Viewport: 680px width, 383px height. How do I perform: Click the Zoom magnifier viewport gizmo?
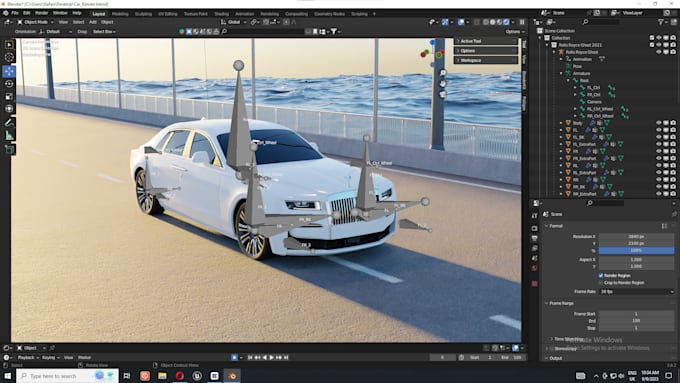coord(443,73)
